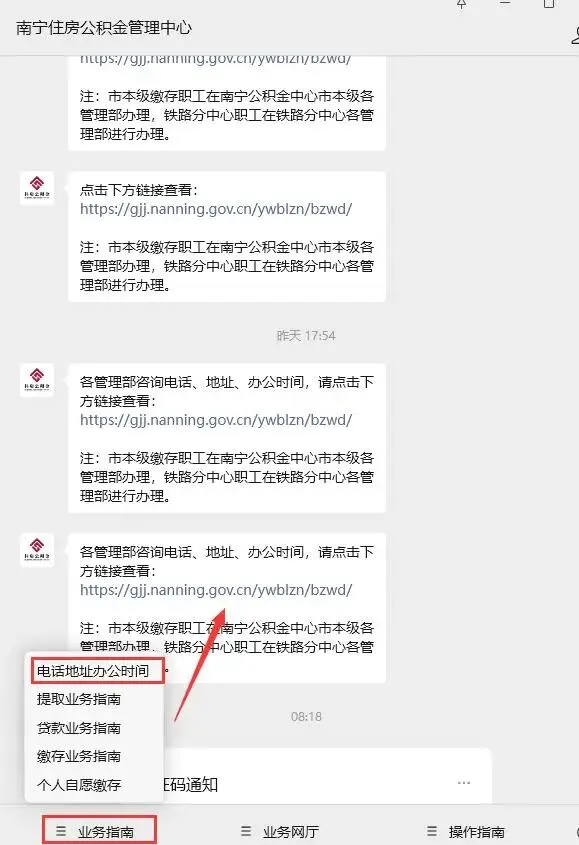Image resolution: width=579 pixels, height=845 pixels.
Task: Click the 码通知 notification card
Action: [x=328, y=776]
